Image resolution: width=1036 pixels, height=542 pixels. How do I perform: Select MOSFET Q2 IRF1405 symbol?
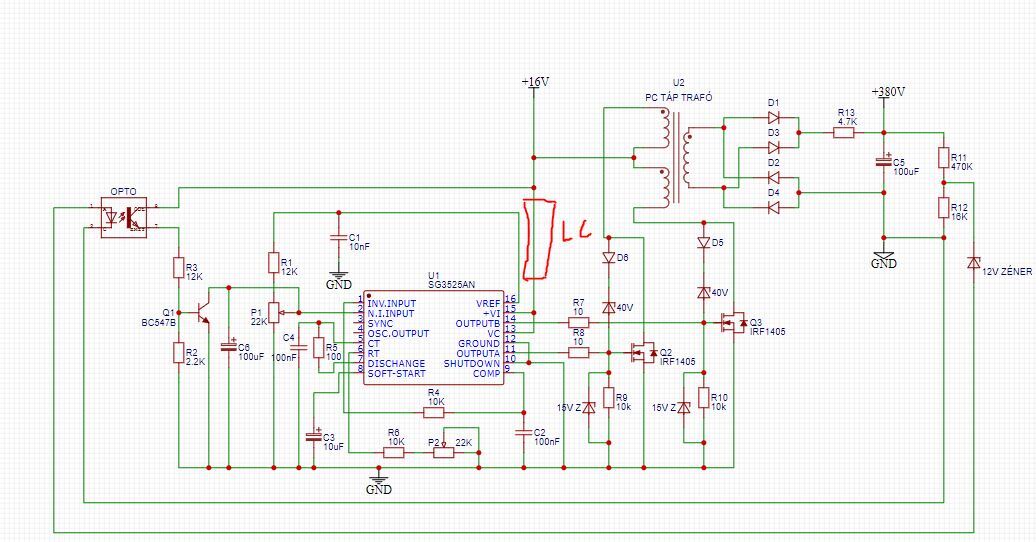click(642, 354)
